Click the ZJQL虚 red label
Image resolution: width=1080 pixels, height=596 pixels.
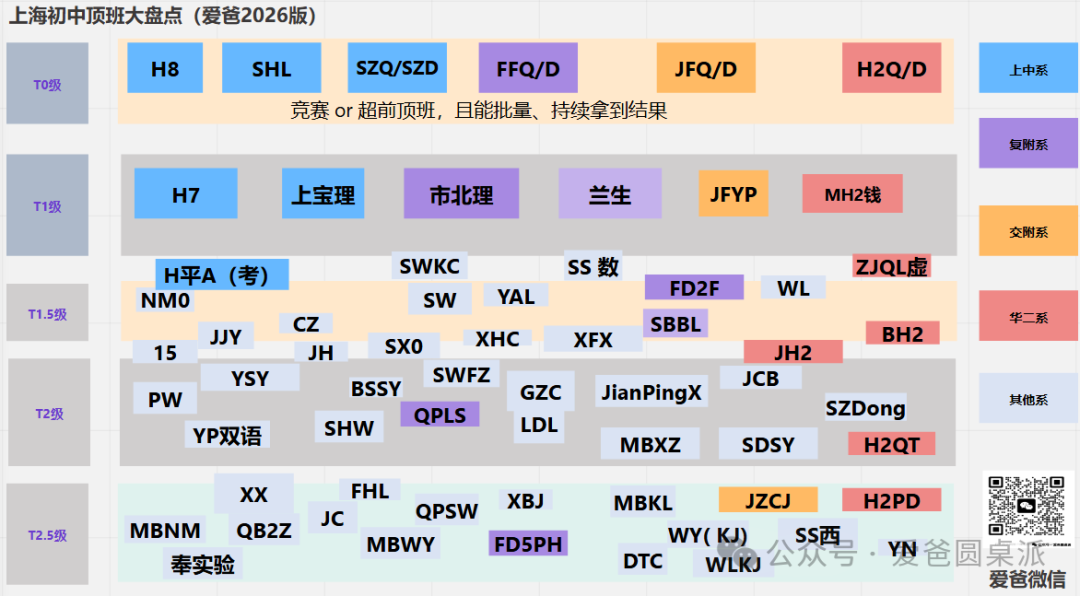892,266
